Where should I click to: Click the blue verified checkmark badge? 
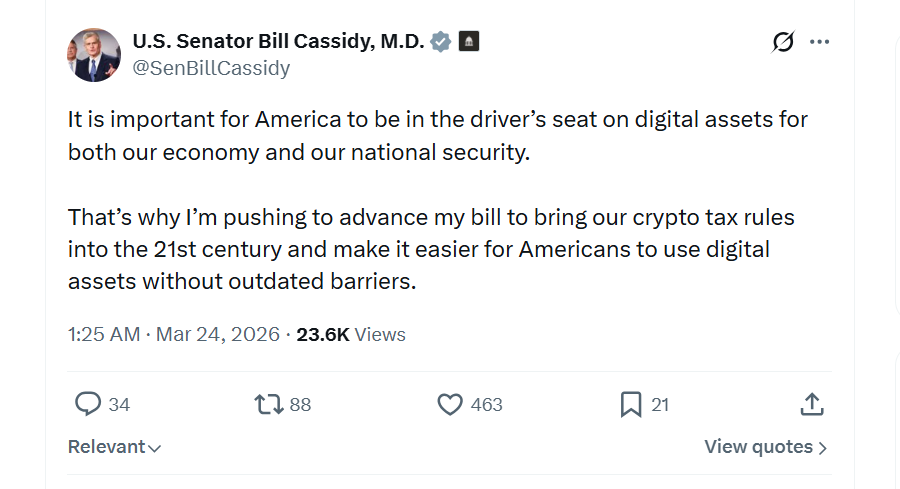pos(441,41)
